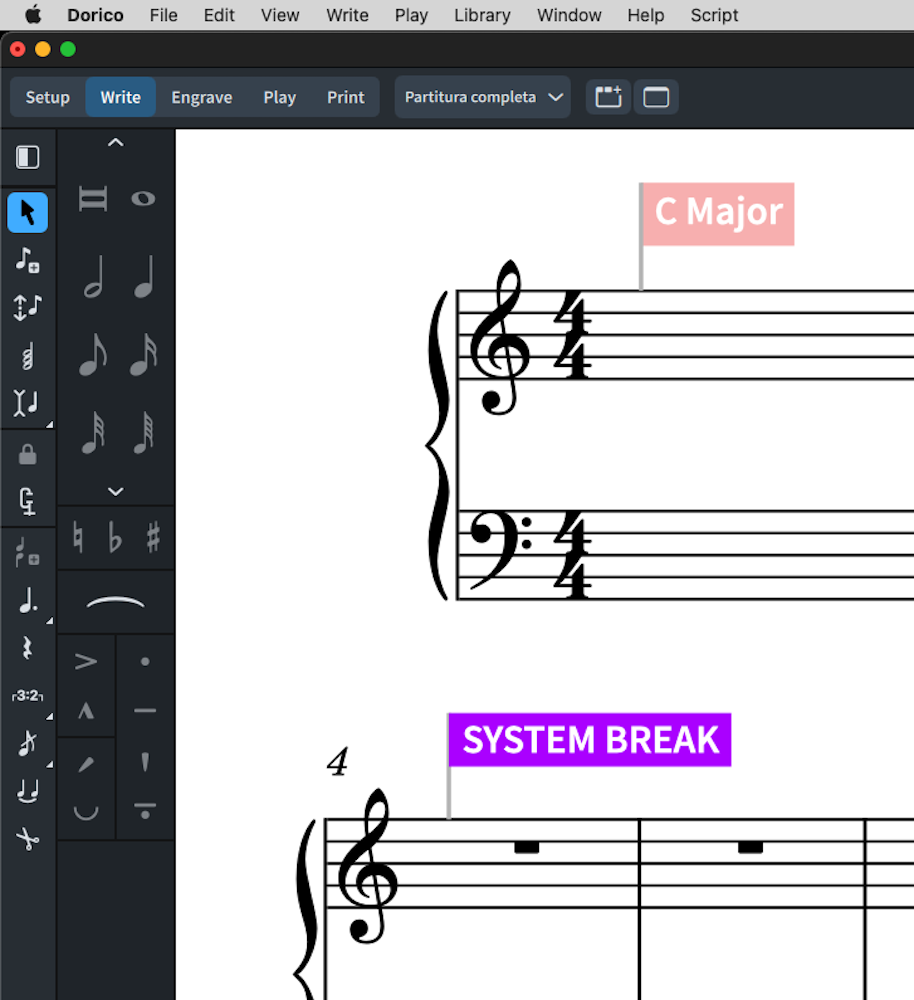
Task: Select the dotted note tool
Action: (27, 600)
